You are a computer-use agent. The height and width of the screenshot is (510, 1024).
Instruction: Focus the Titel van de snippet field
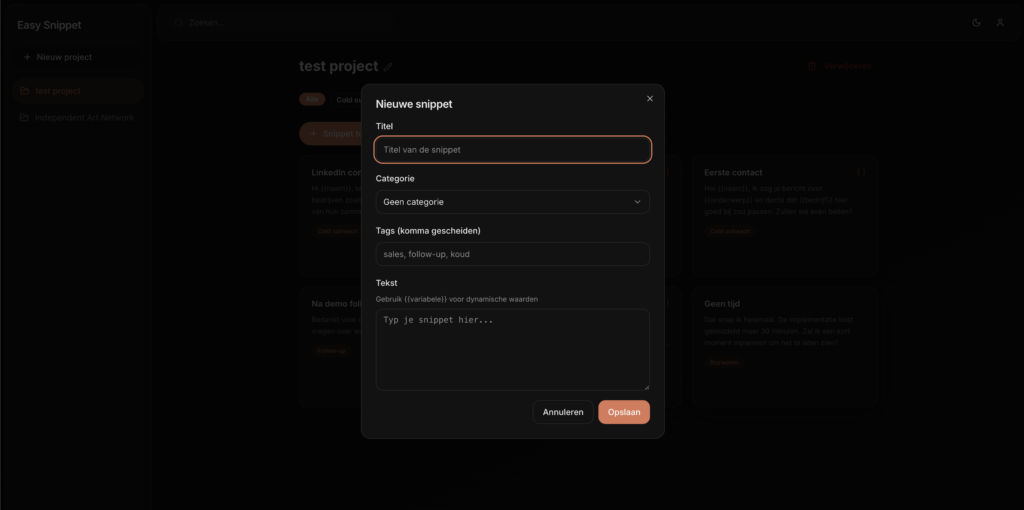(x=512, y=150)
